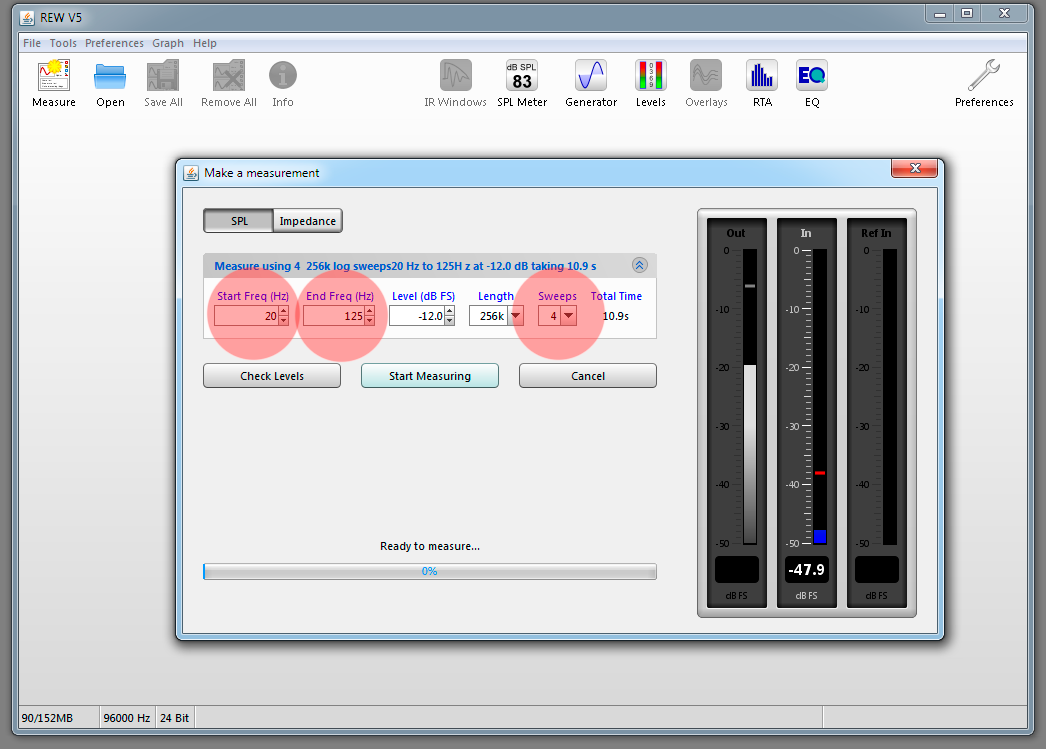Collapse the measurement settings panel
Image resolution: width=1046 pixels, height=749 pixels.
point(639,265)
